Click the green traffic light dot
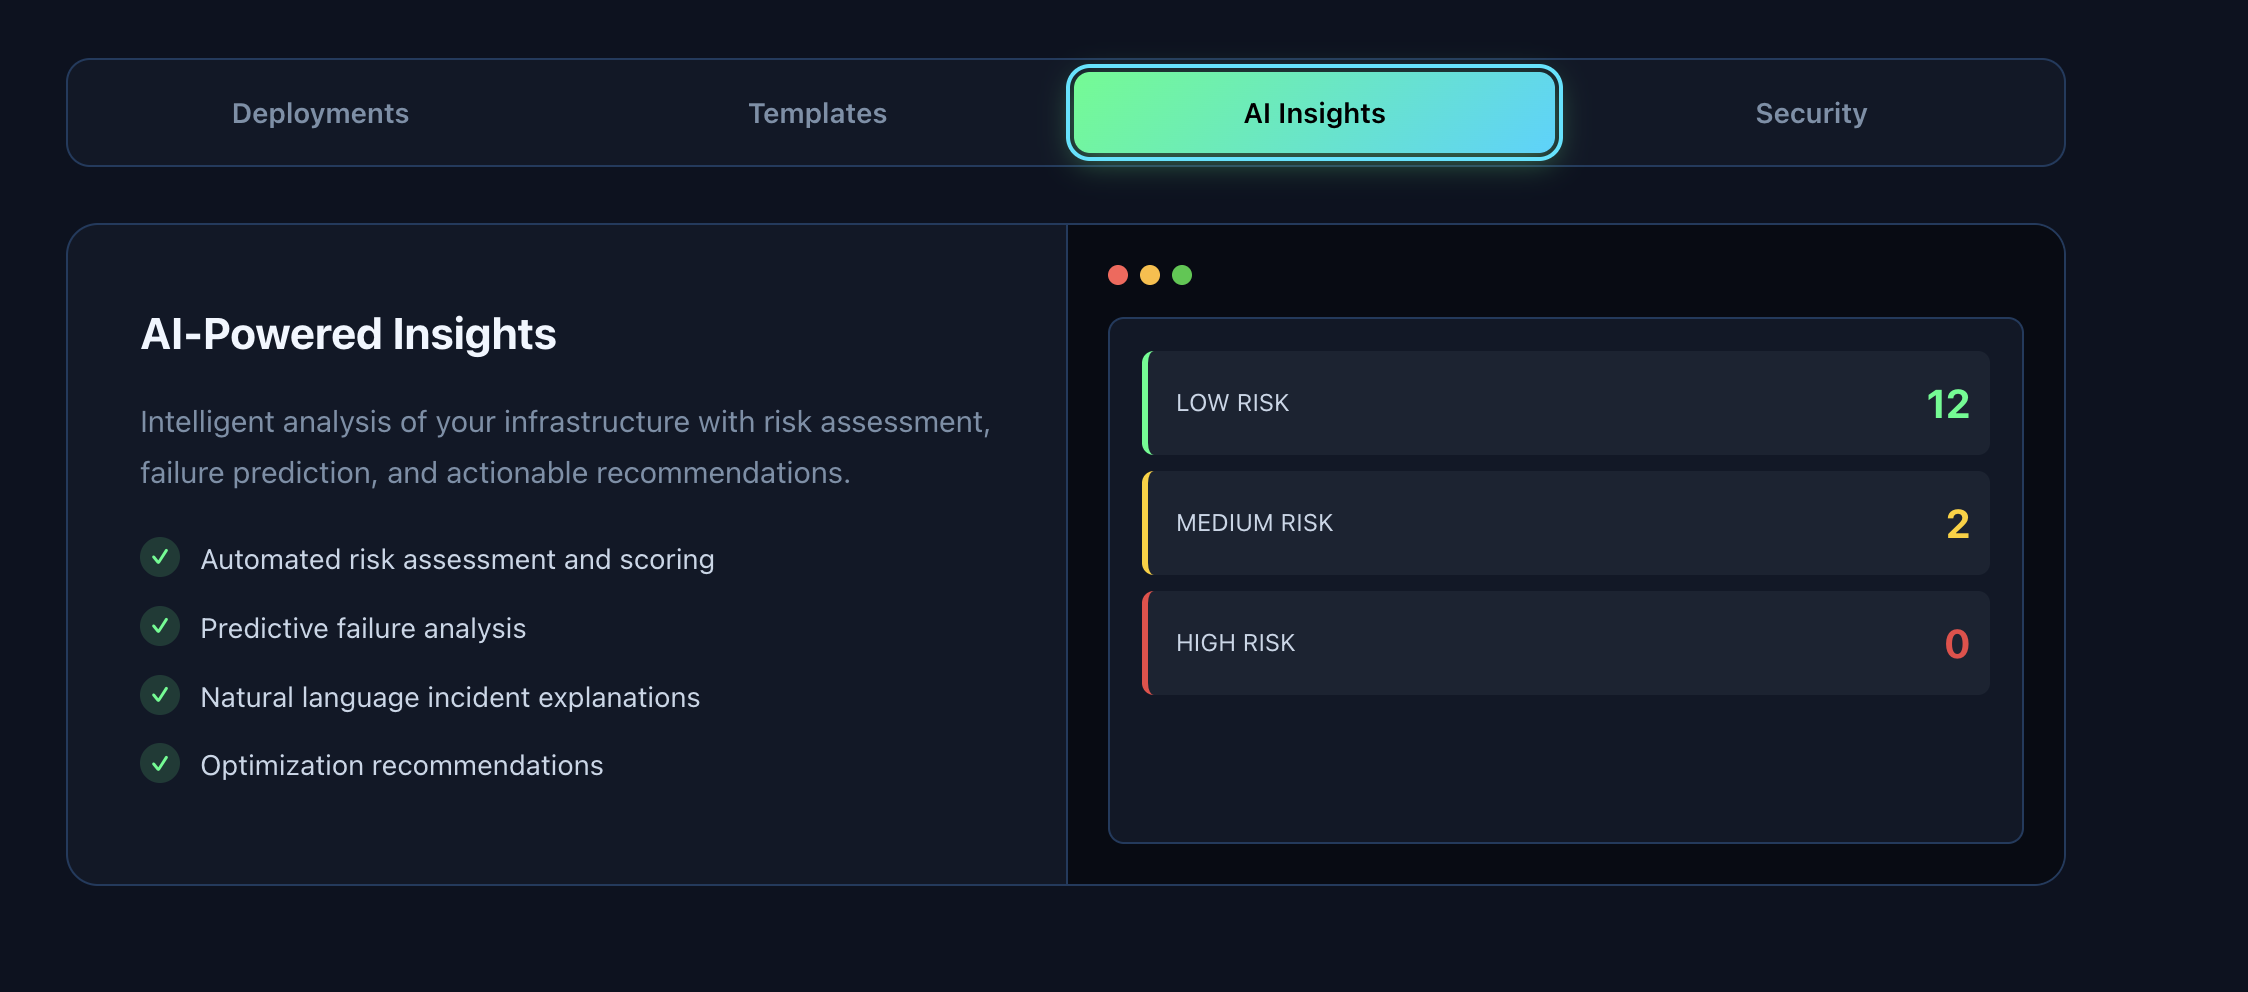Viewport: 2248px width, 992px height. (1183, 274)
